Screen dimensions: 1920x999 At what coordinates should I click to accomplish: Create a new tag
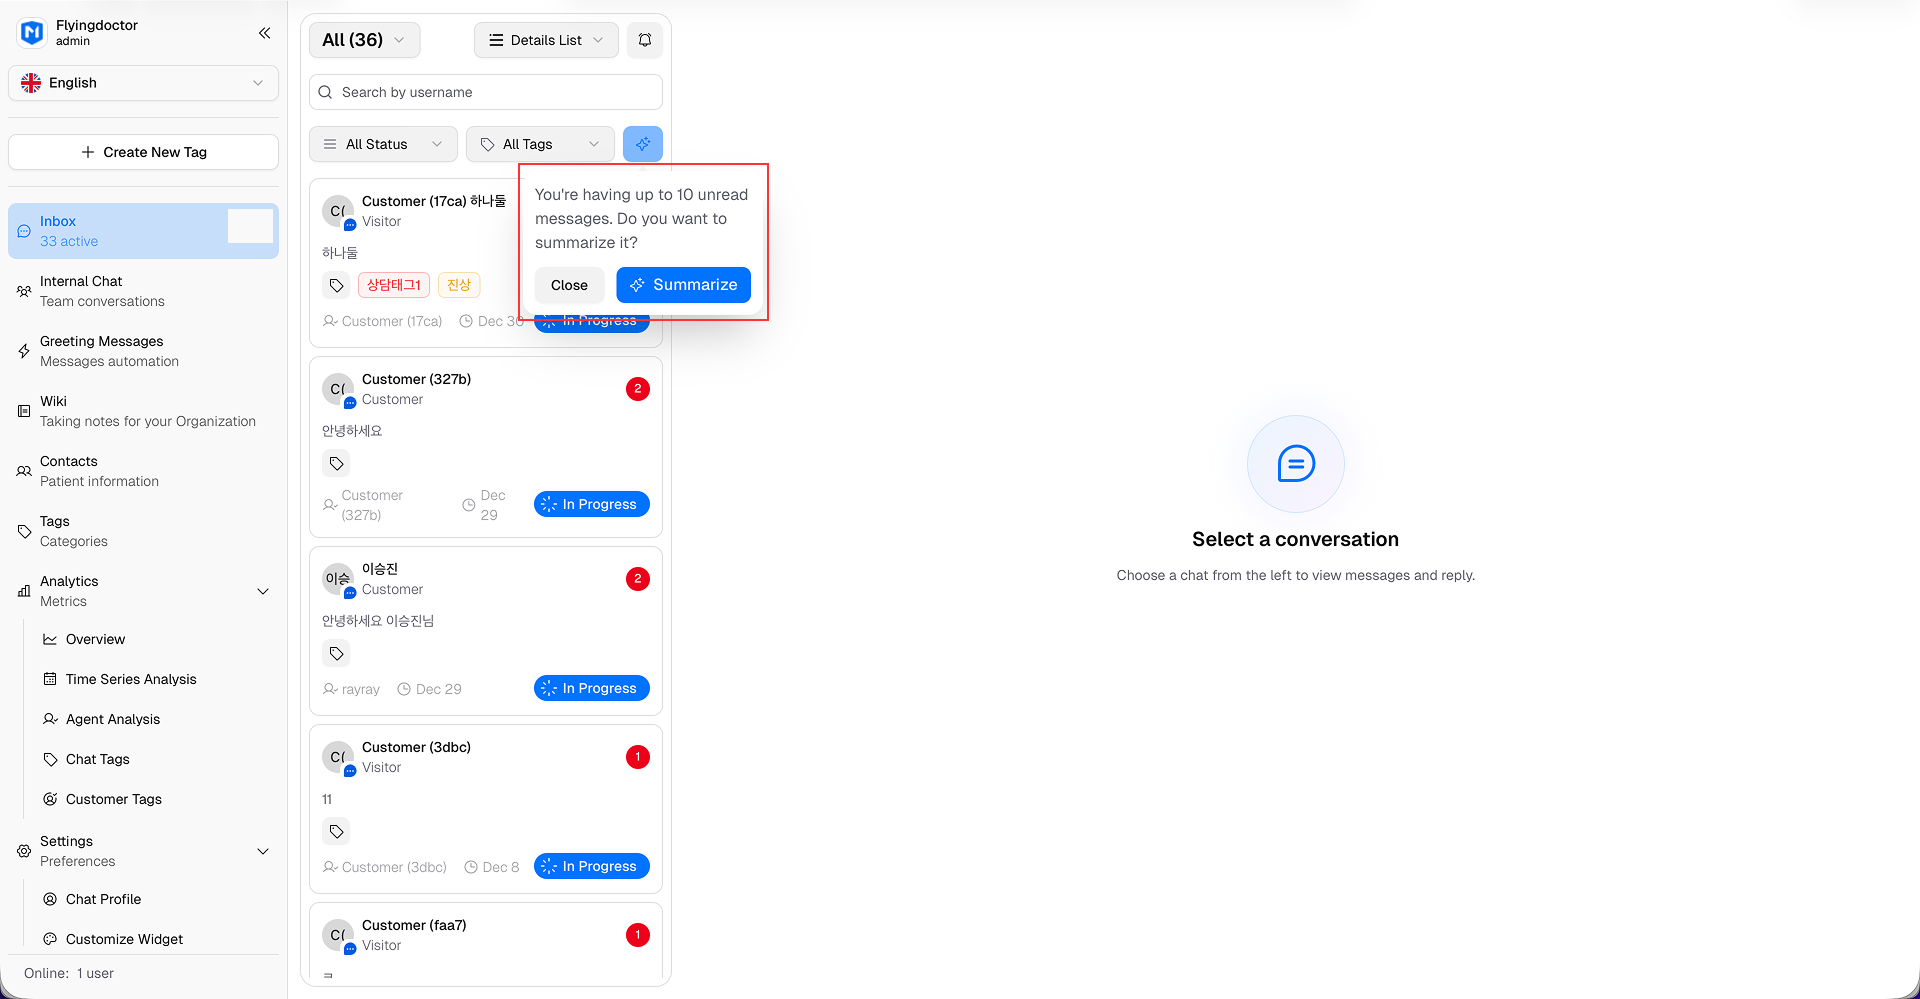(x=143, y=152)
